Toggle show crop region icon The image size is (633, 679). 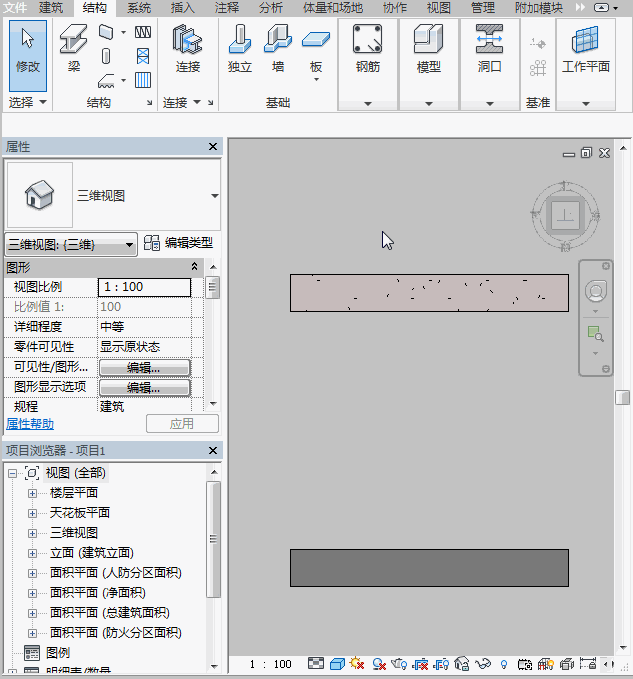click(x=441, y=663)
